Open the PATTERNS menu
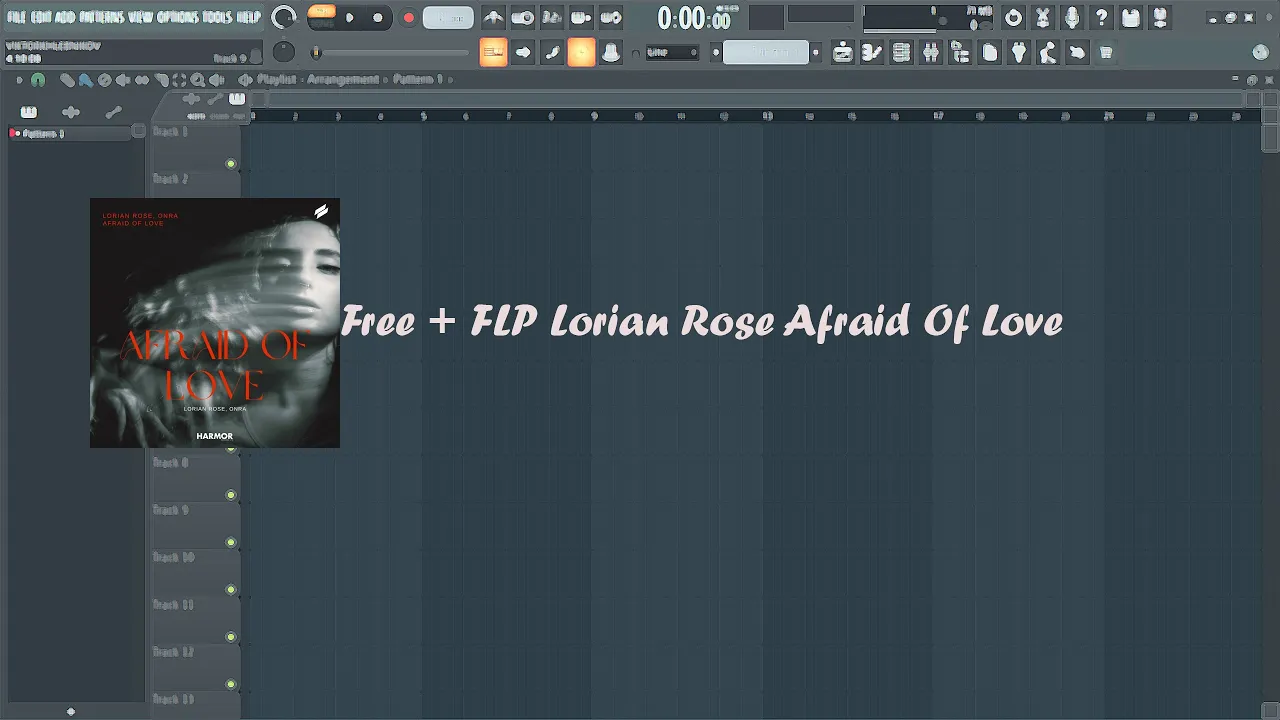The image size is (1280, 720). tap(102, 17)
